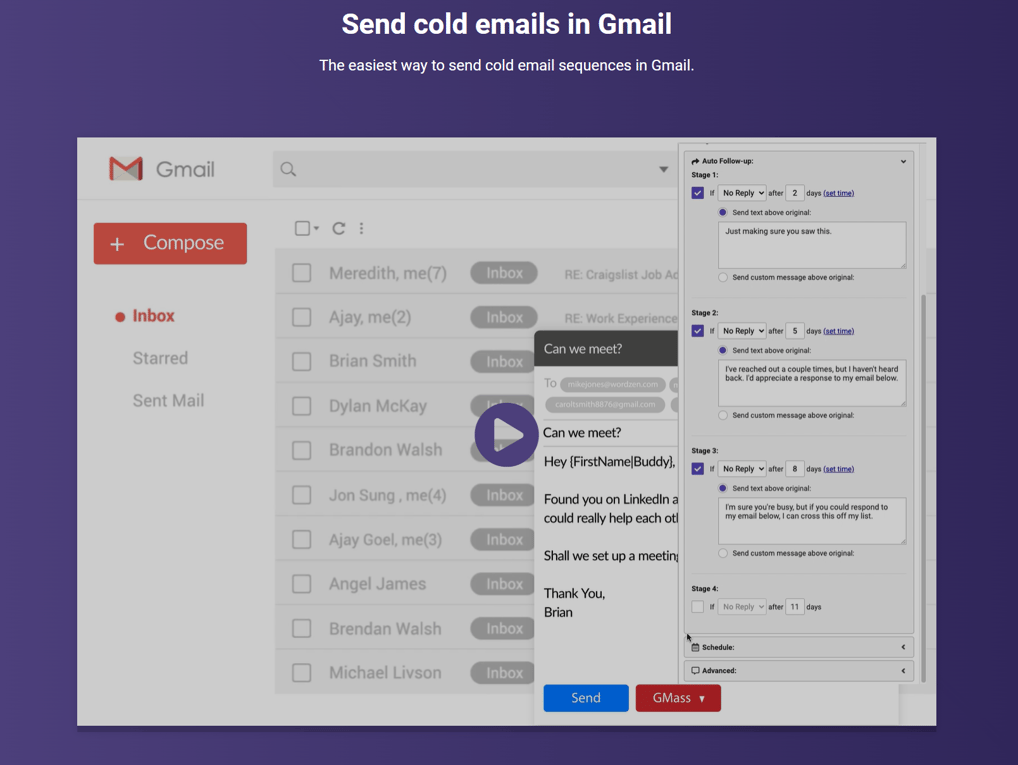Click the red GMass button
This screenshot has height=765, width=1018.
click(678, 698)
